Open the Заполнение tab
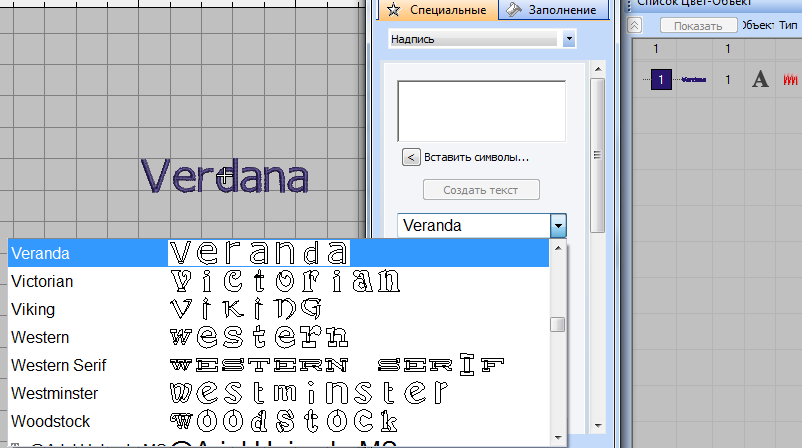 coord(553,10)
